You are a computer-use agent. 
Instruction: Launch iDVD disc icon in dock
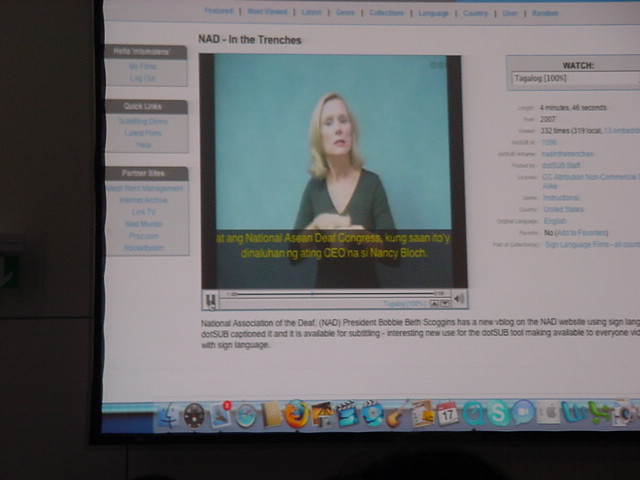pos(372,413)
